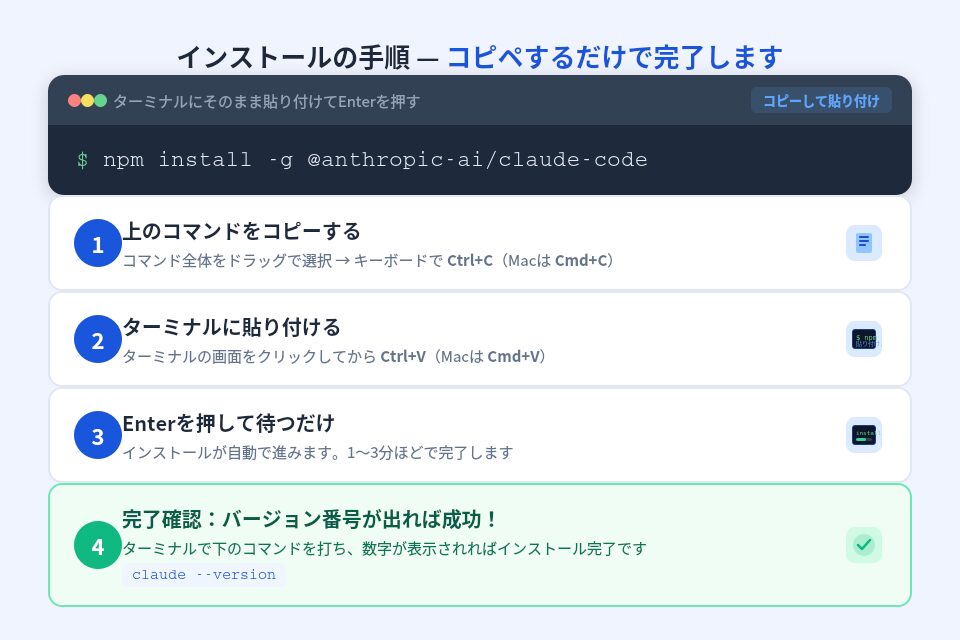The image size is (960, 640).
Task: Click the red terminal window dot
Action: tap(74, 101)
